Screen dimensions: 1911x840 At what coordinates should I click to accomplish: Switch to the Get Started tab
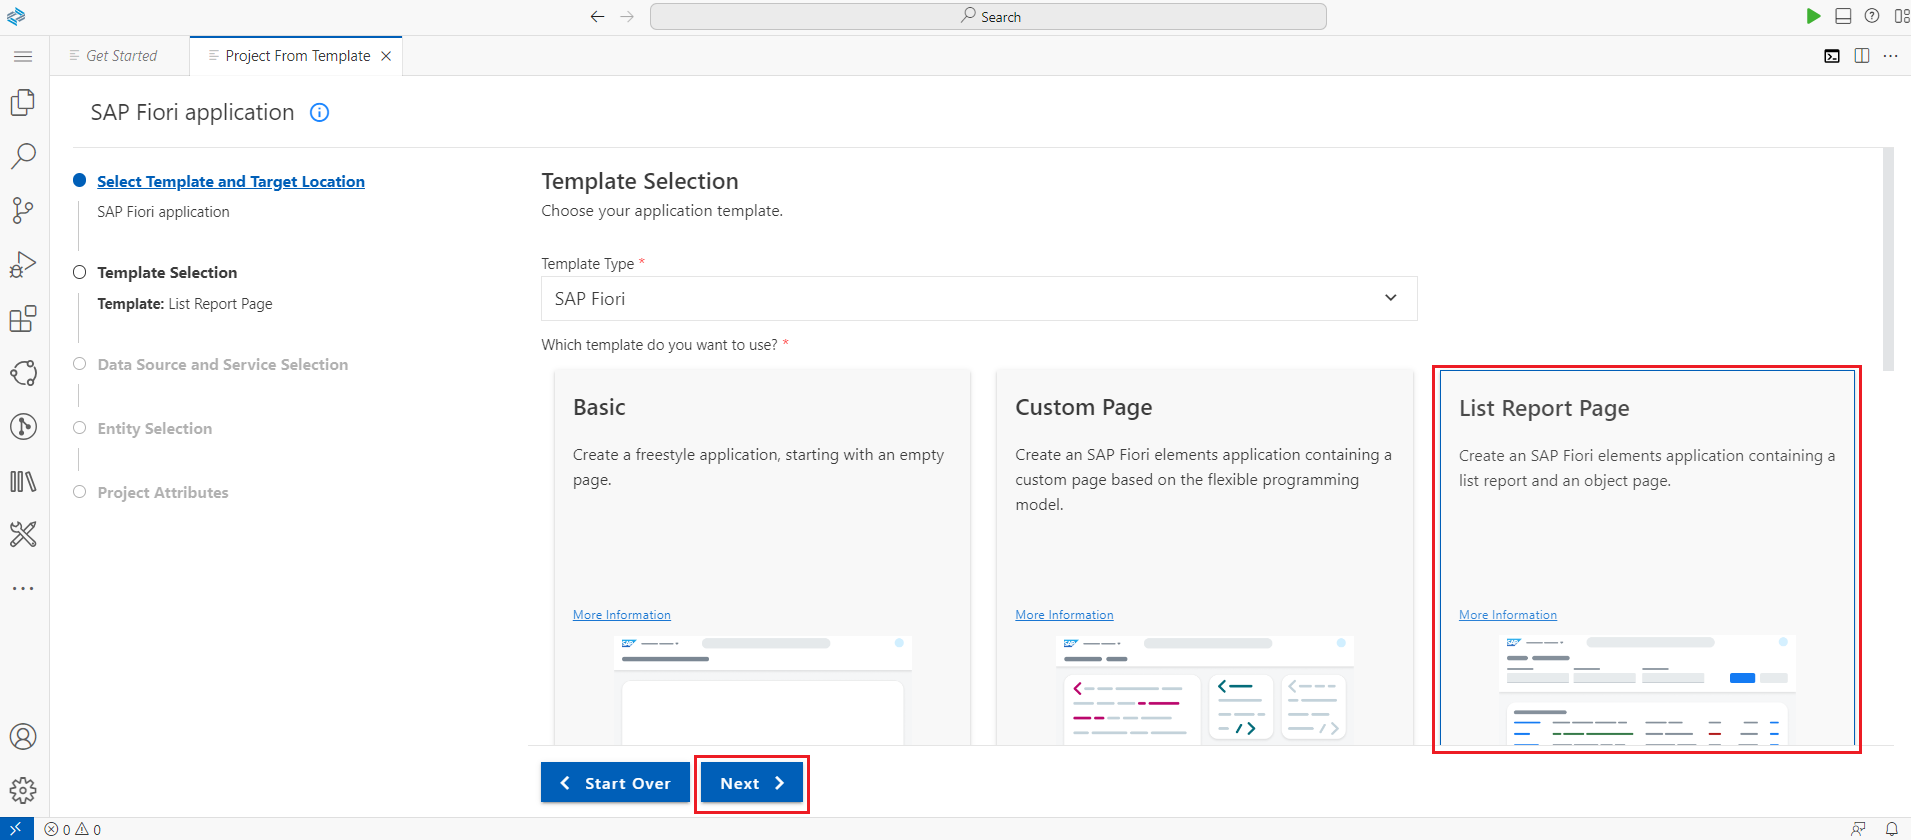(x=121, y=56)
